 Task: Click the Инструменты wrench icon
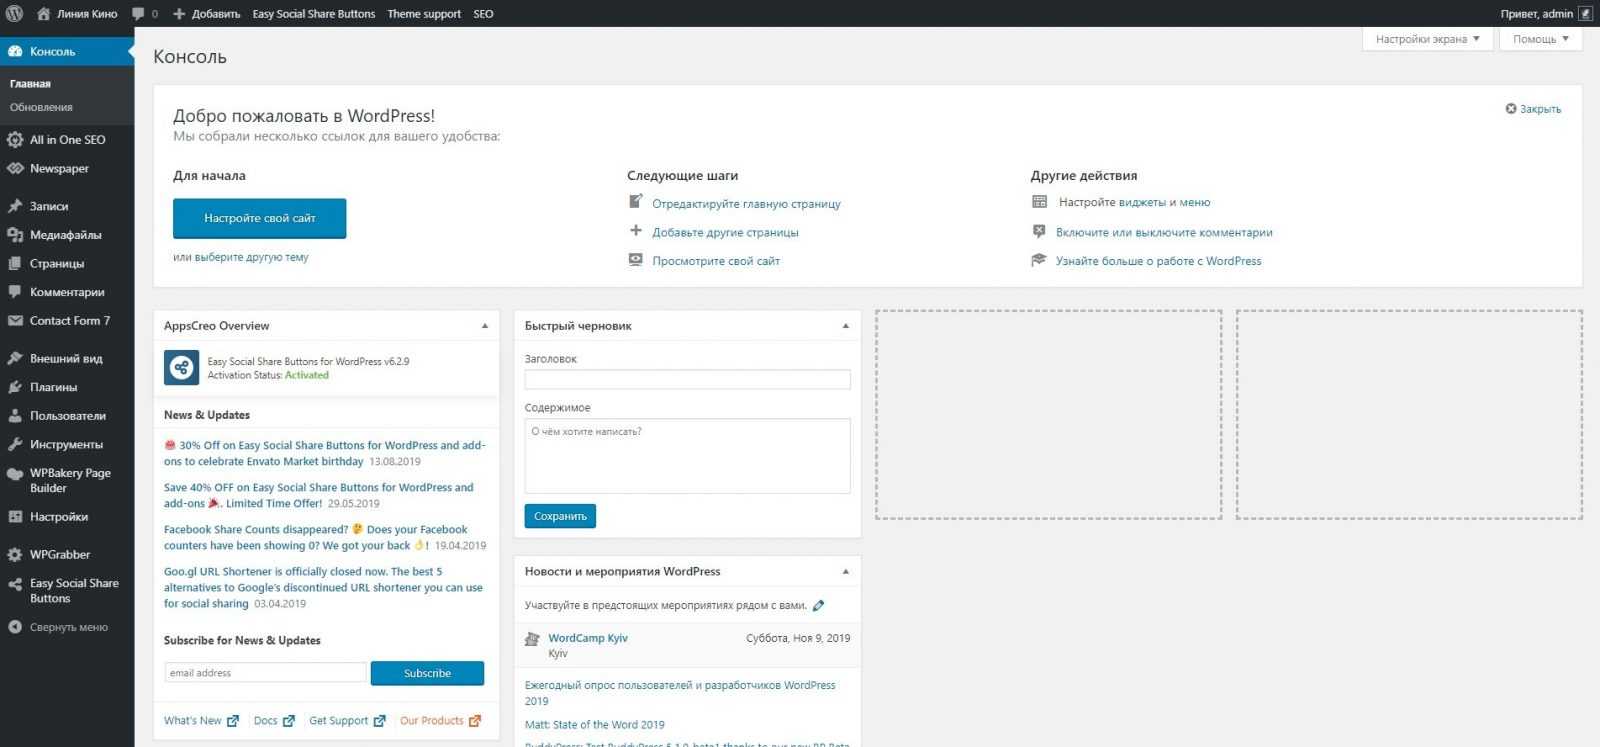15,444
